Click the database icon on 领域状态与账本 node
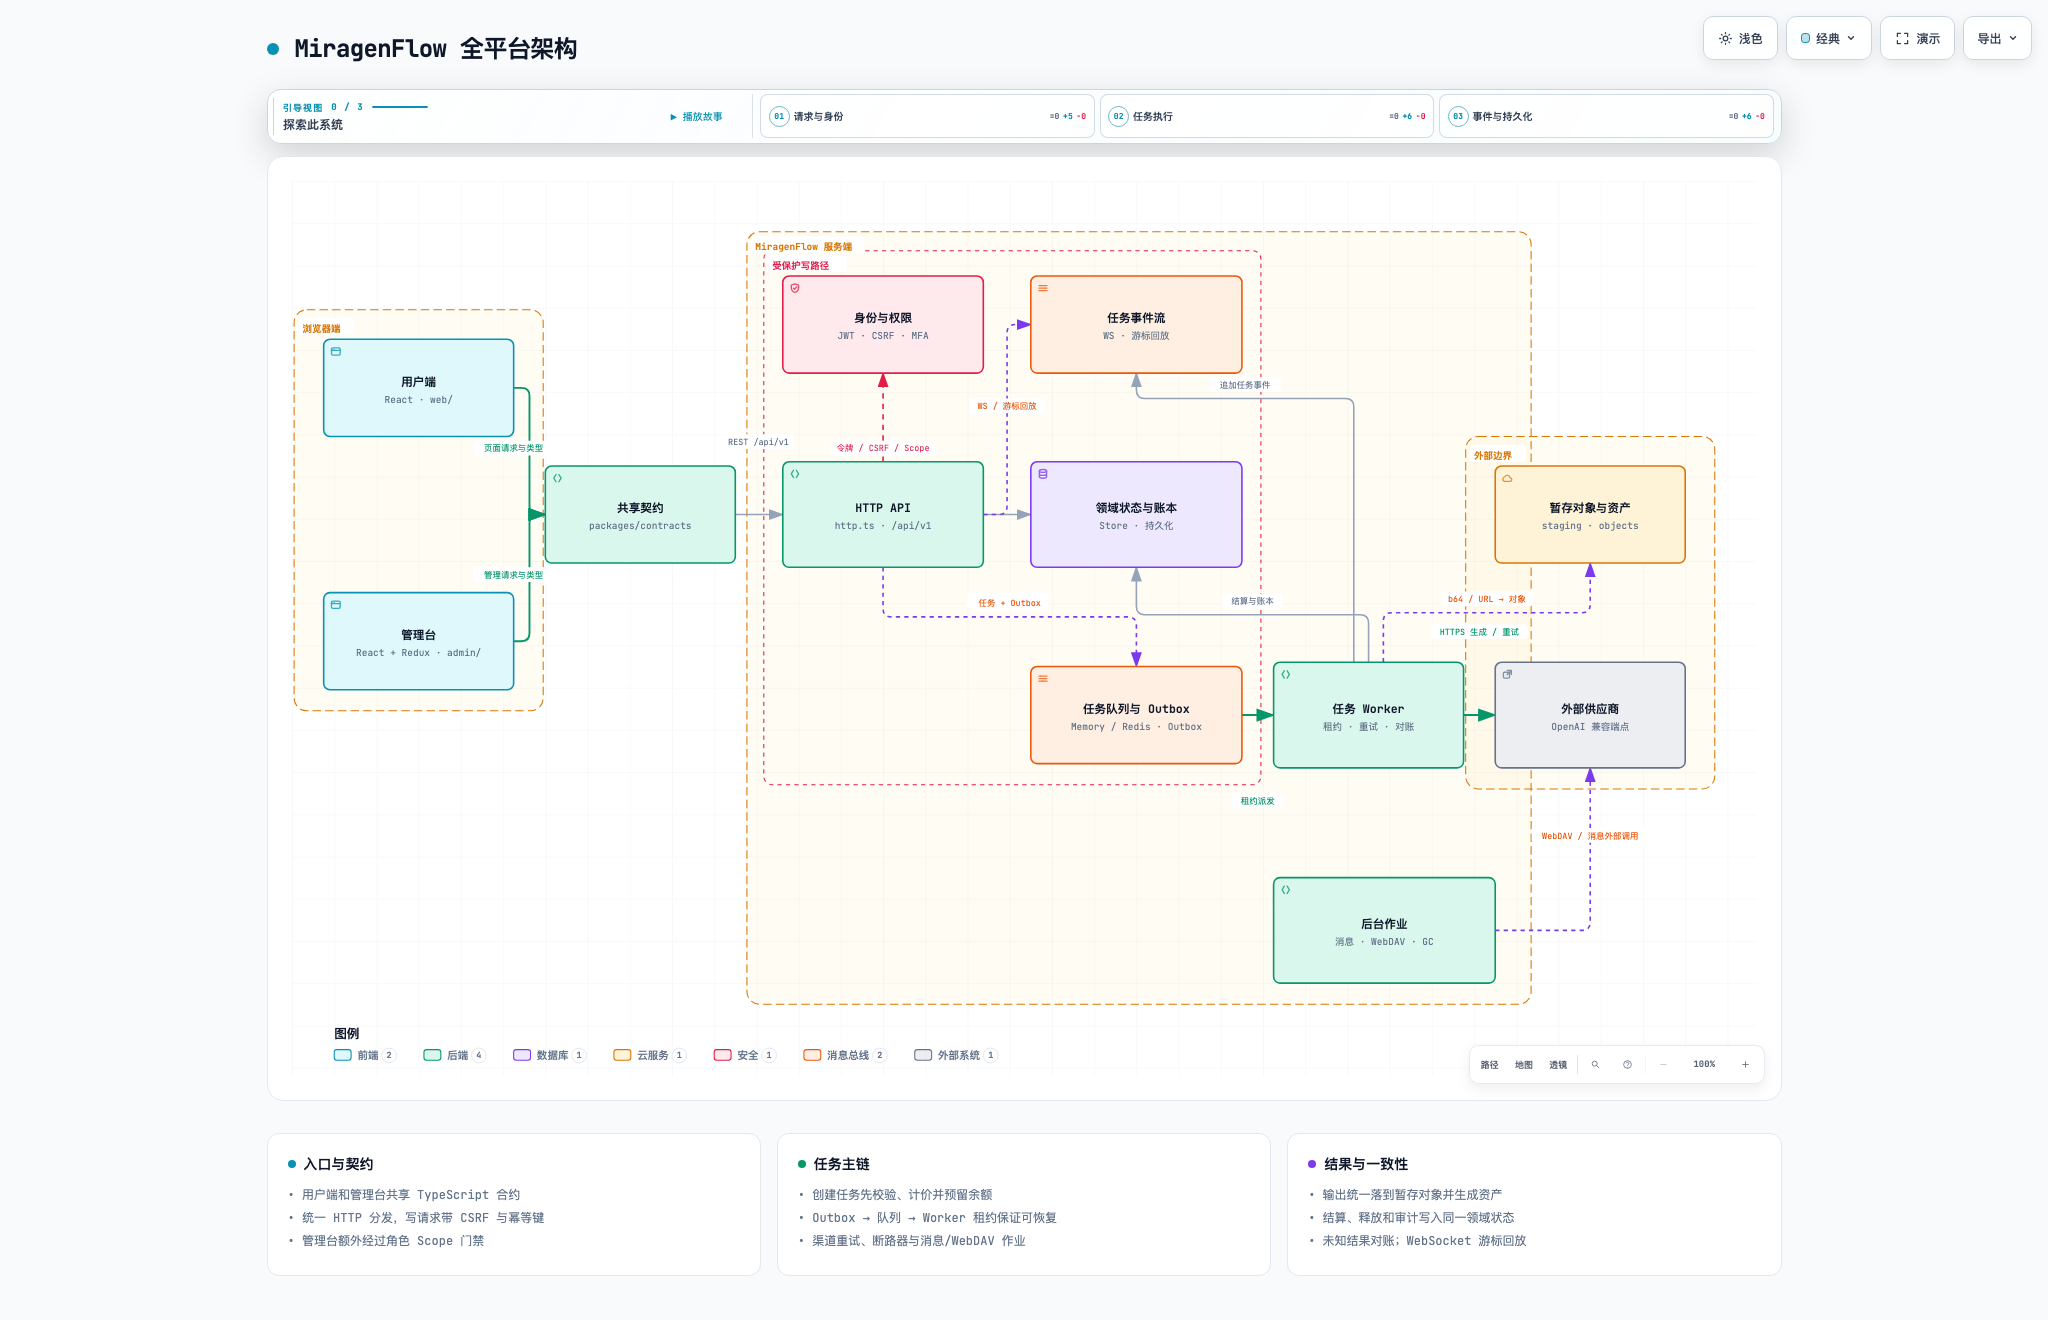 pos(1043,474)
